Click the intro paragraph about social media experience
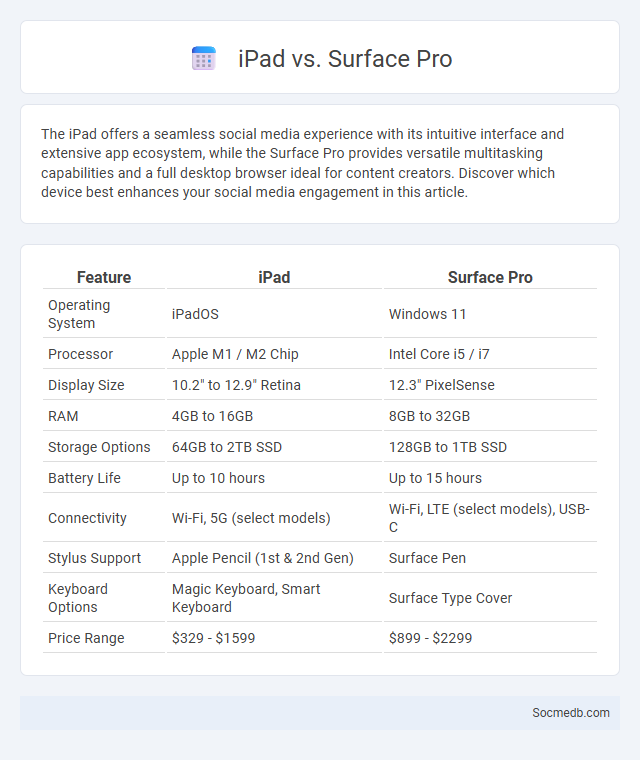Screen dimensions: 640x760 pos(303,163)
